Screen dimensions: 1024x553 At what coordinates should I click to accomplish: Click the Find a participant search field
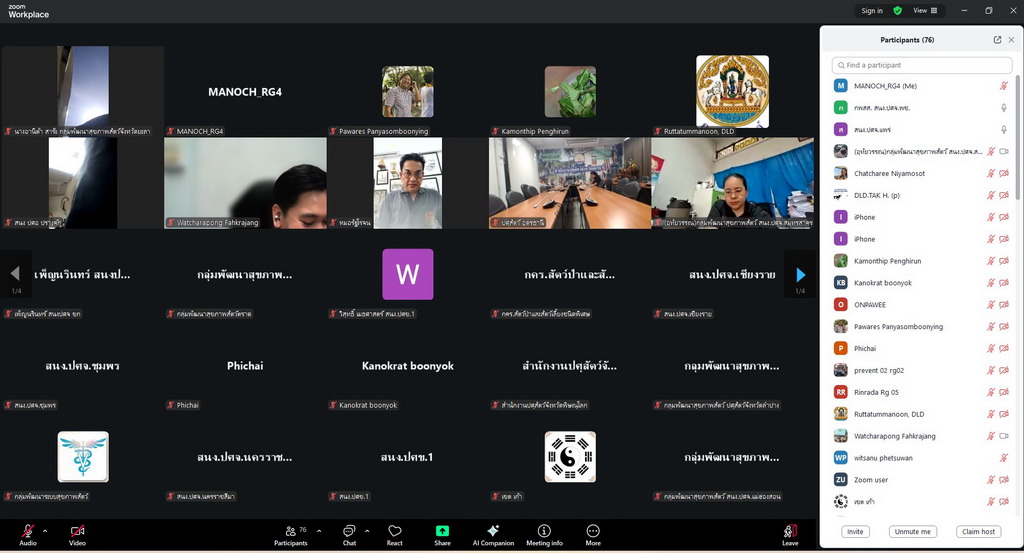pyautogui.click(x=921, y=65)
